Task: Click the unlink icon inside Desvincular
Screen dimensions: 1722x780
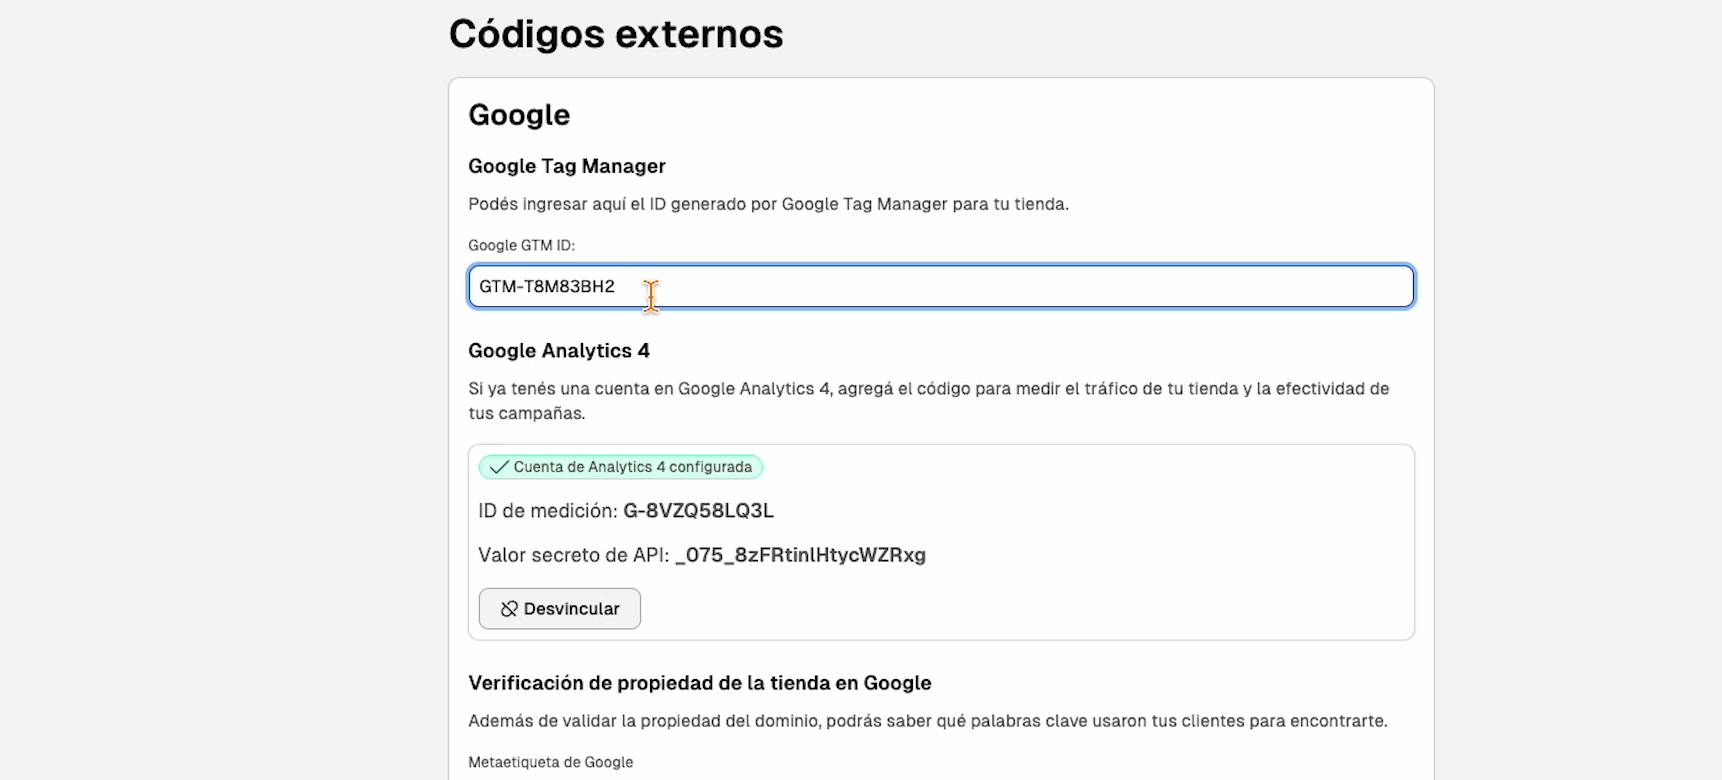Action: click(509, 609)
